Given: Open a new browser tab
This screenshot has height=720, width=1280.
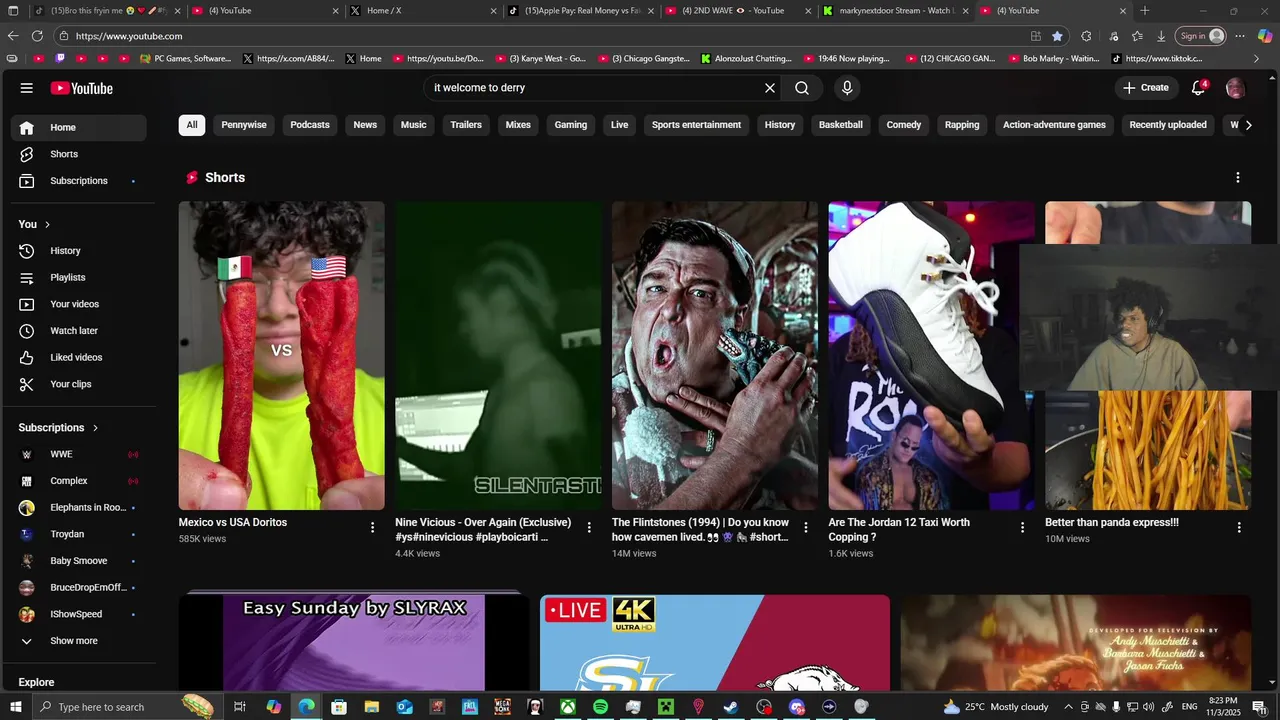Looking at the screenshot, I should coord(1145,11).
